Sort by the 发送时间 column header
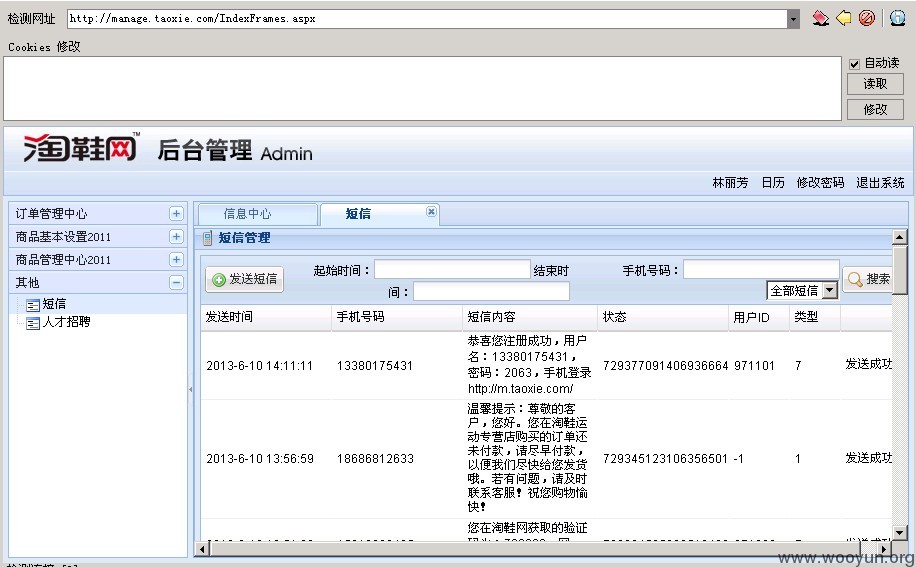916x567 pixels. coord(266,317)
